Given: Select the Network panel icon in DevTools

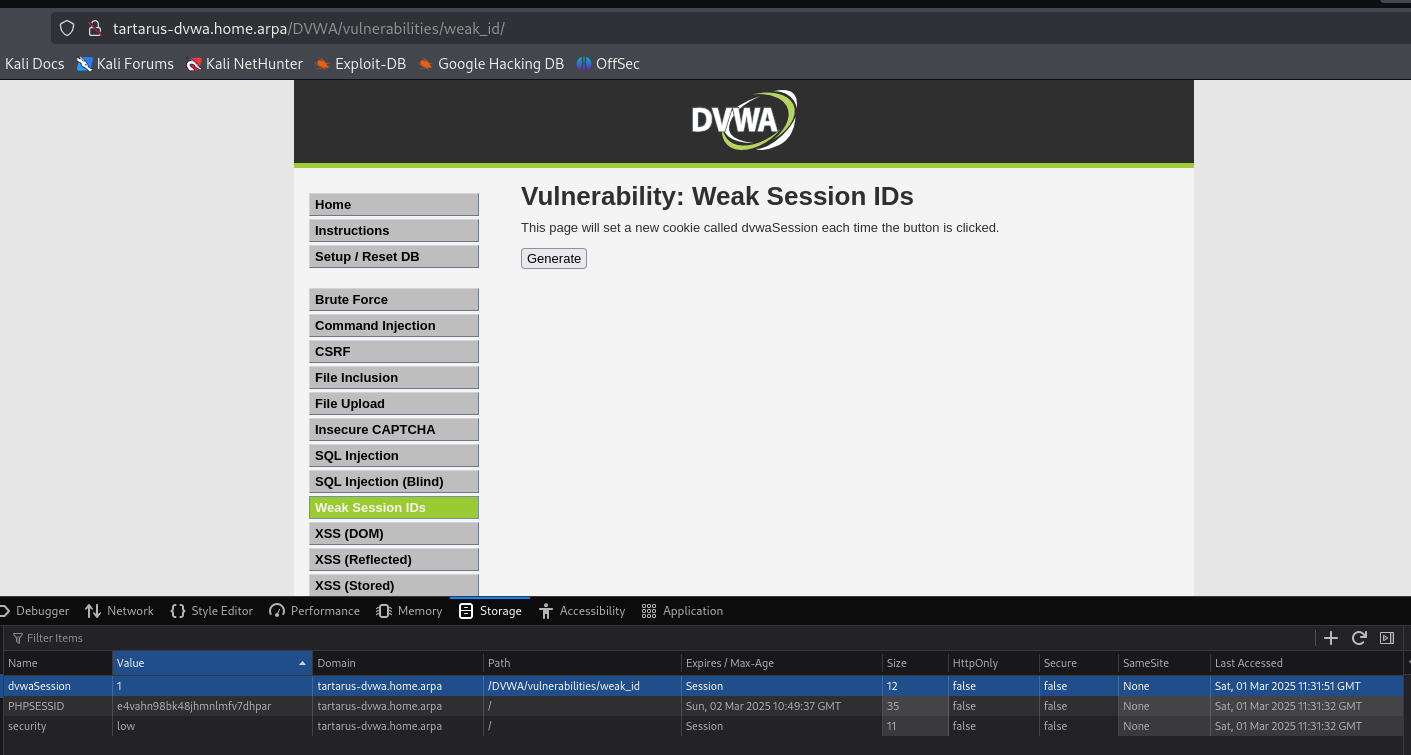Looking at the screenshot, I should [x=95, y=611].
